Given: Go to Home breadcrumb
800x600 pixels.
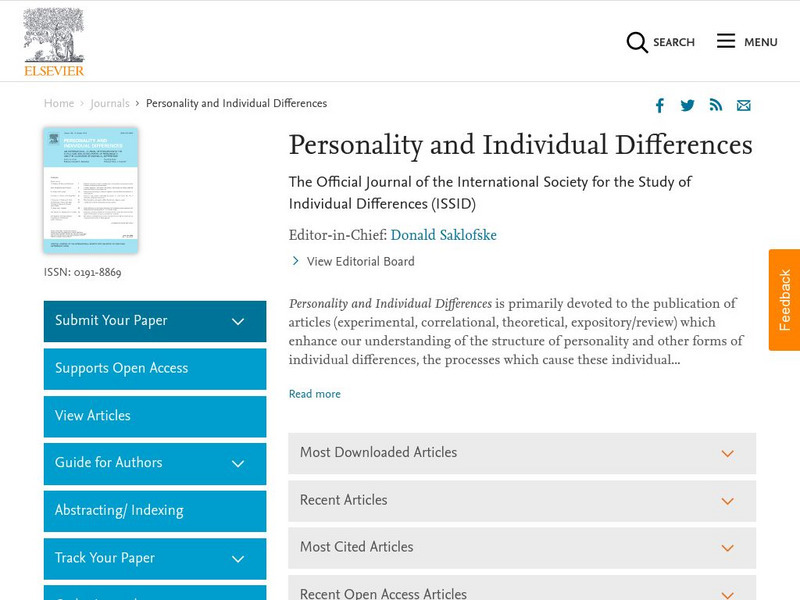Looking at the screenshot, I should tap(59, 103).
